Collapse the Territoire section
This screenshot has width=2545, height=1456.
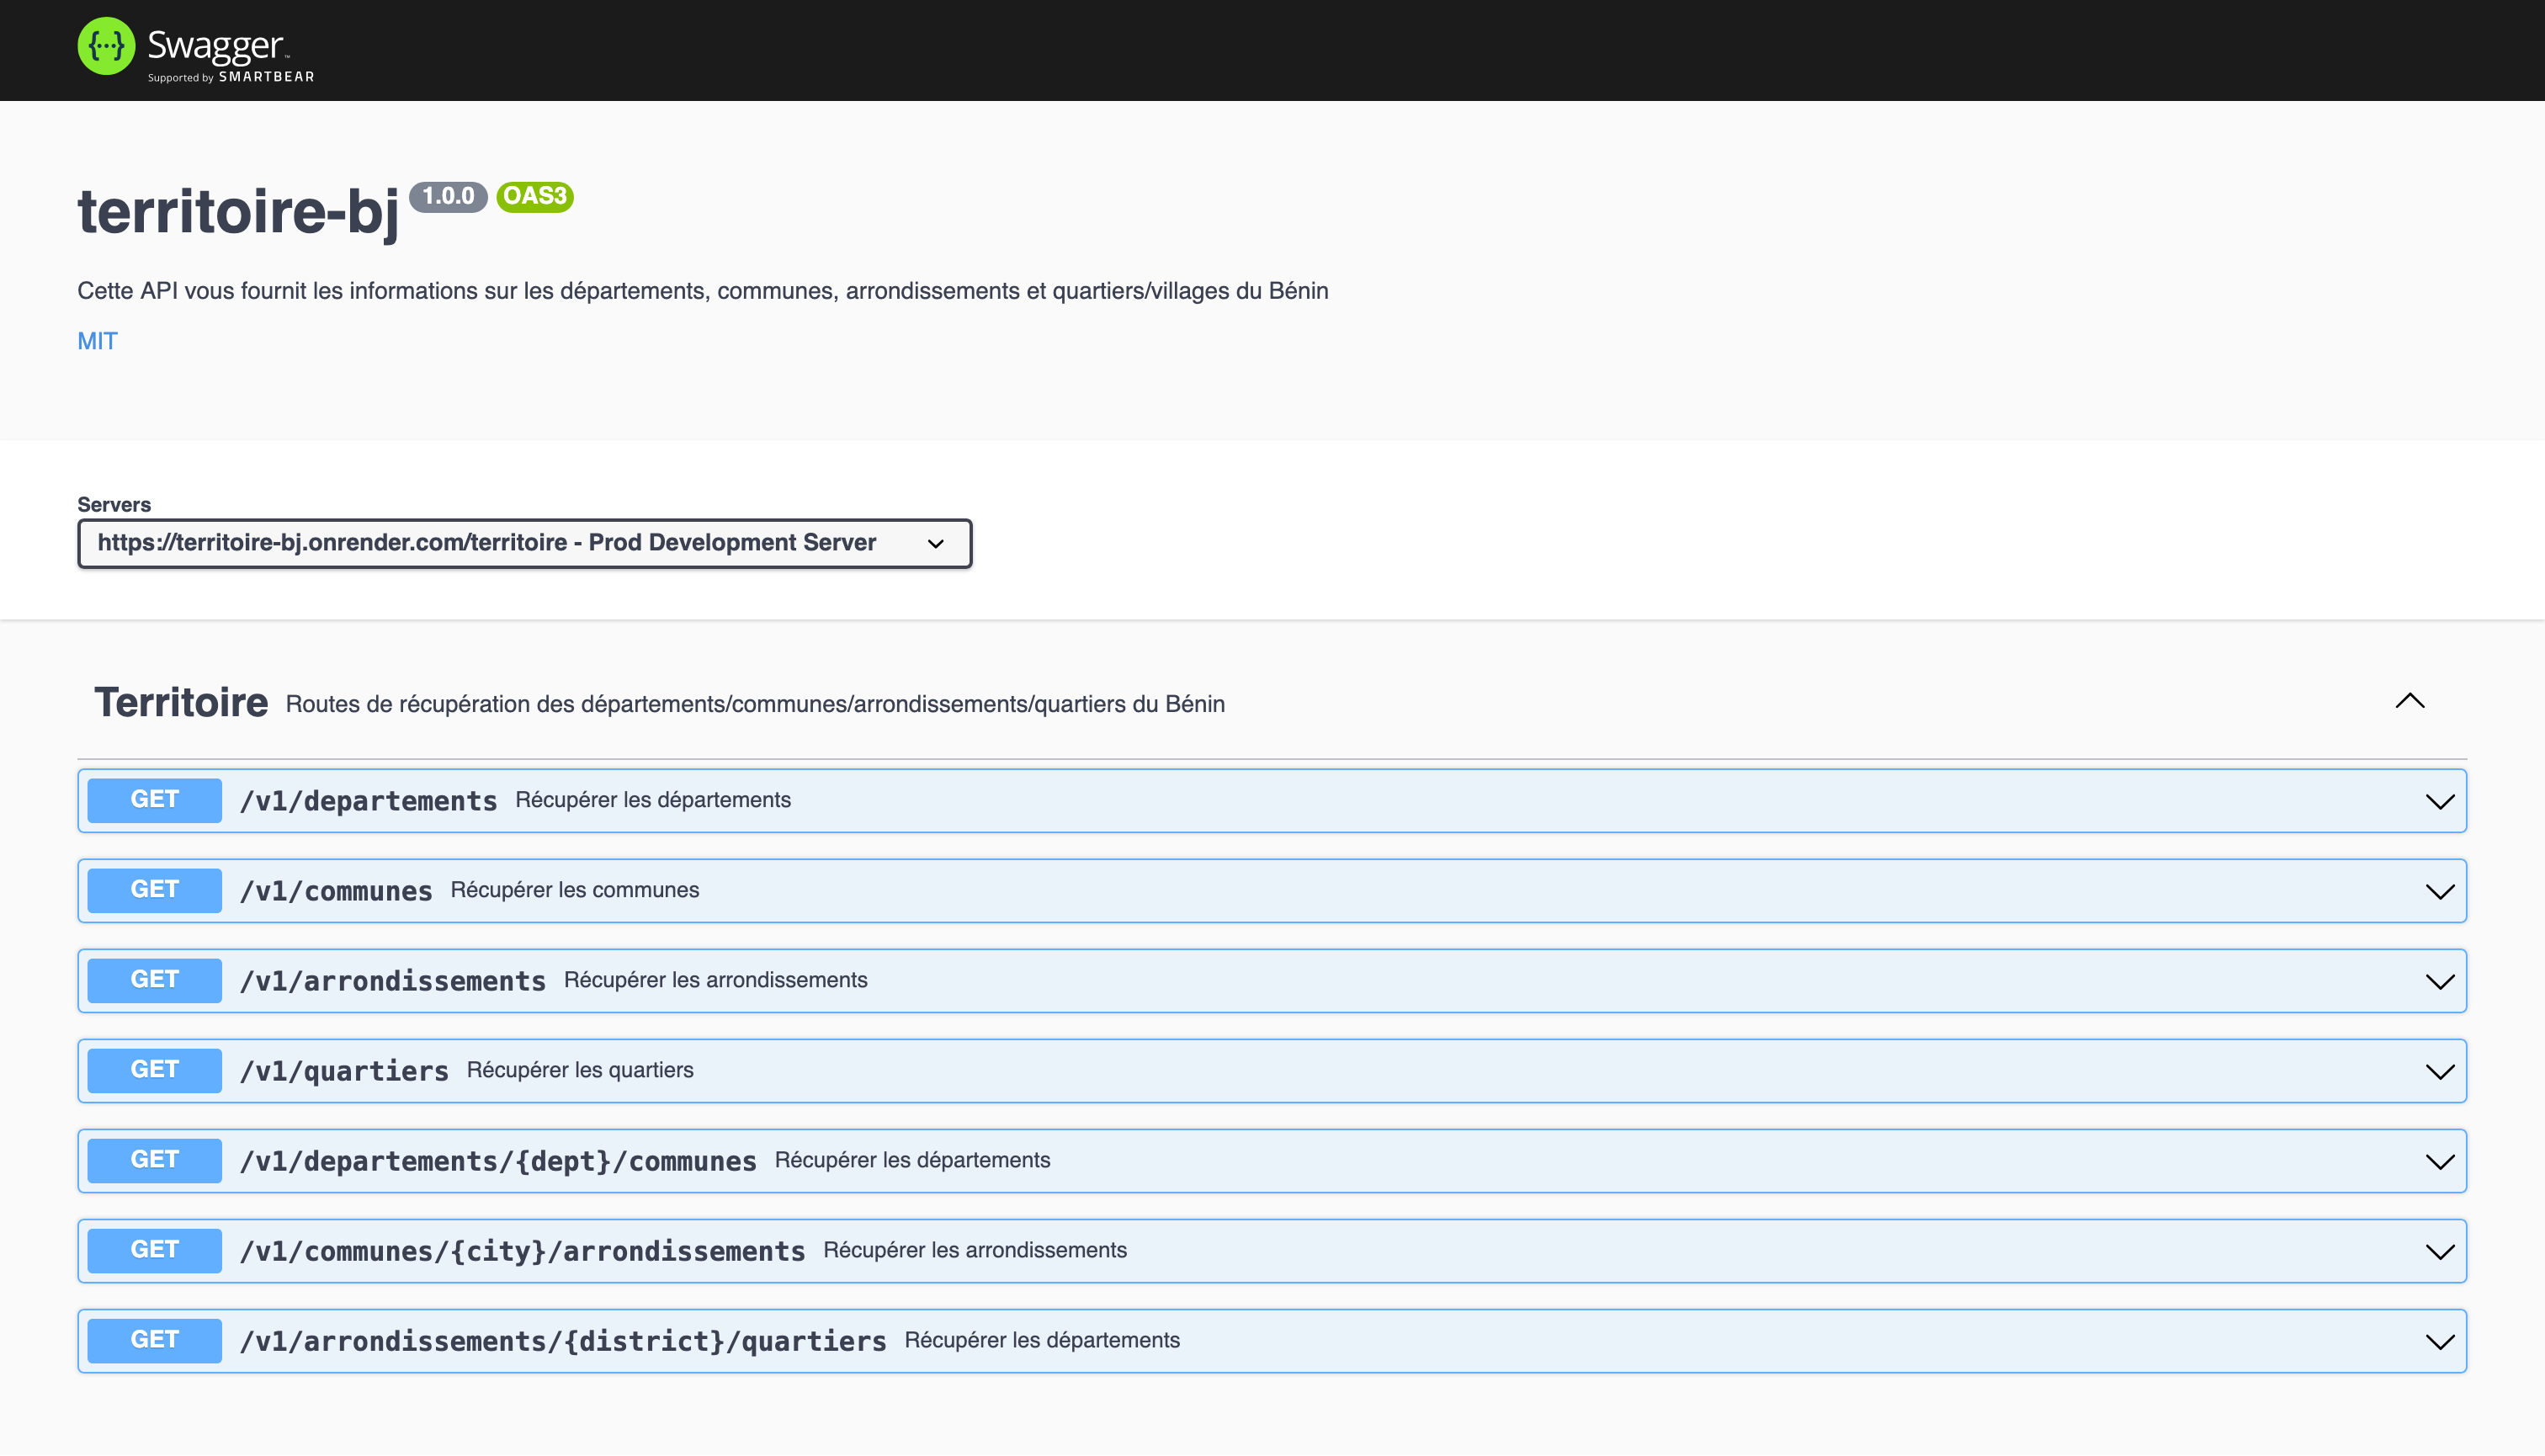point(2410,701)
